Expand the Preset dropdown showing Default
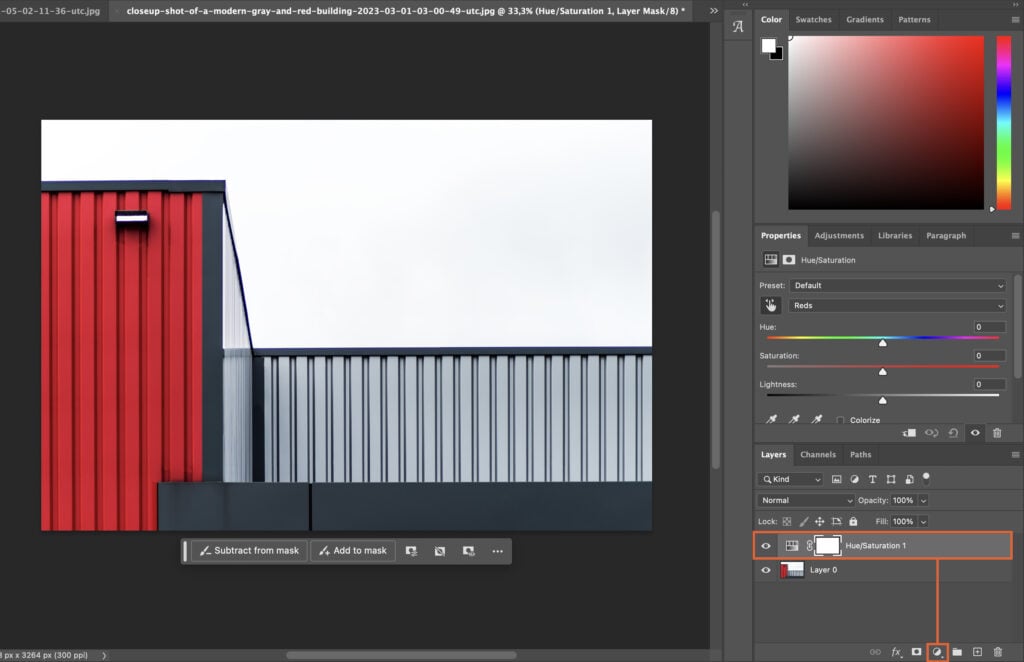1024x662 pixels. pos(897,285)
